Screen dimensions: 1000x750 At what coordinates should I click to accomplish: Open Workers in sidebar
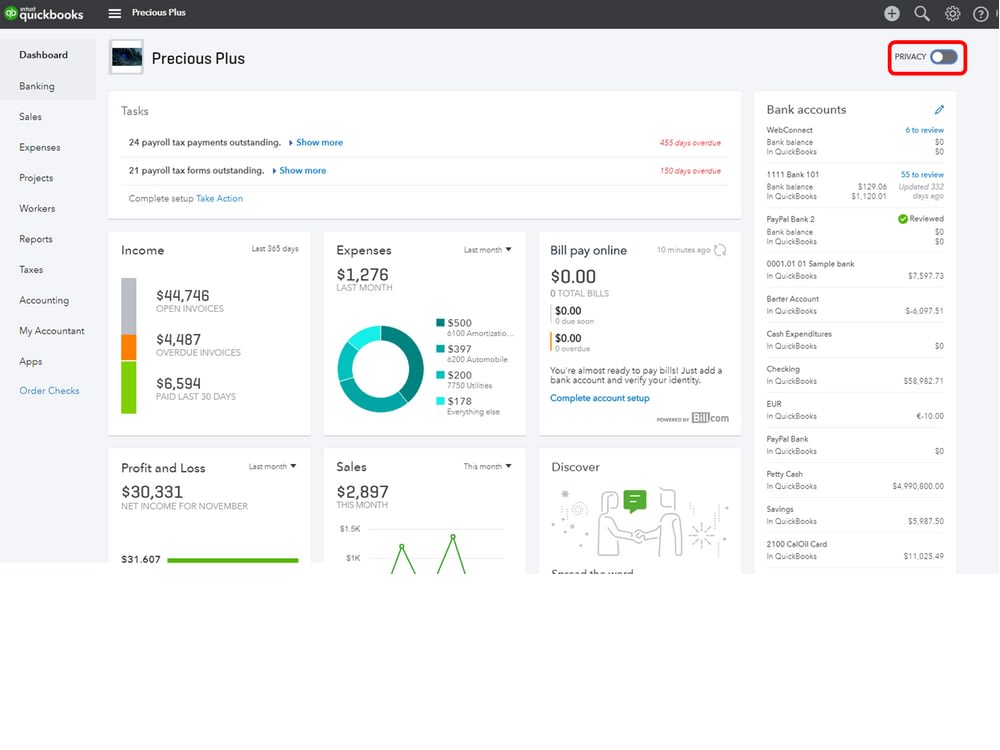pyautogui.click(x=37, y=209)
